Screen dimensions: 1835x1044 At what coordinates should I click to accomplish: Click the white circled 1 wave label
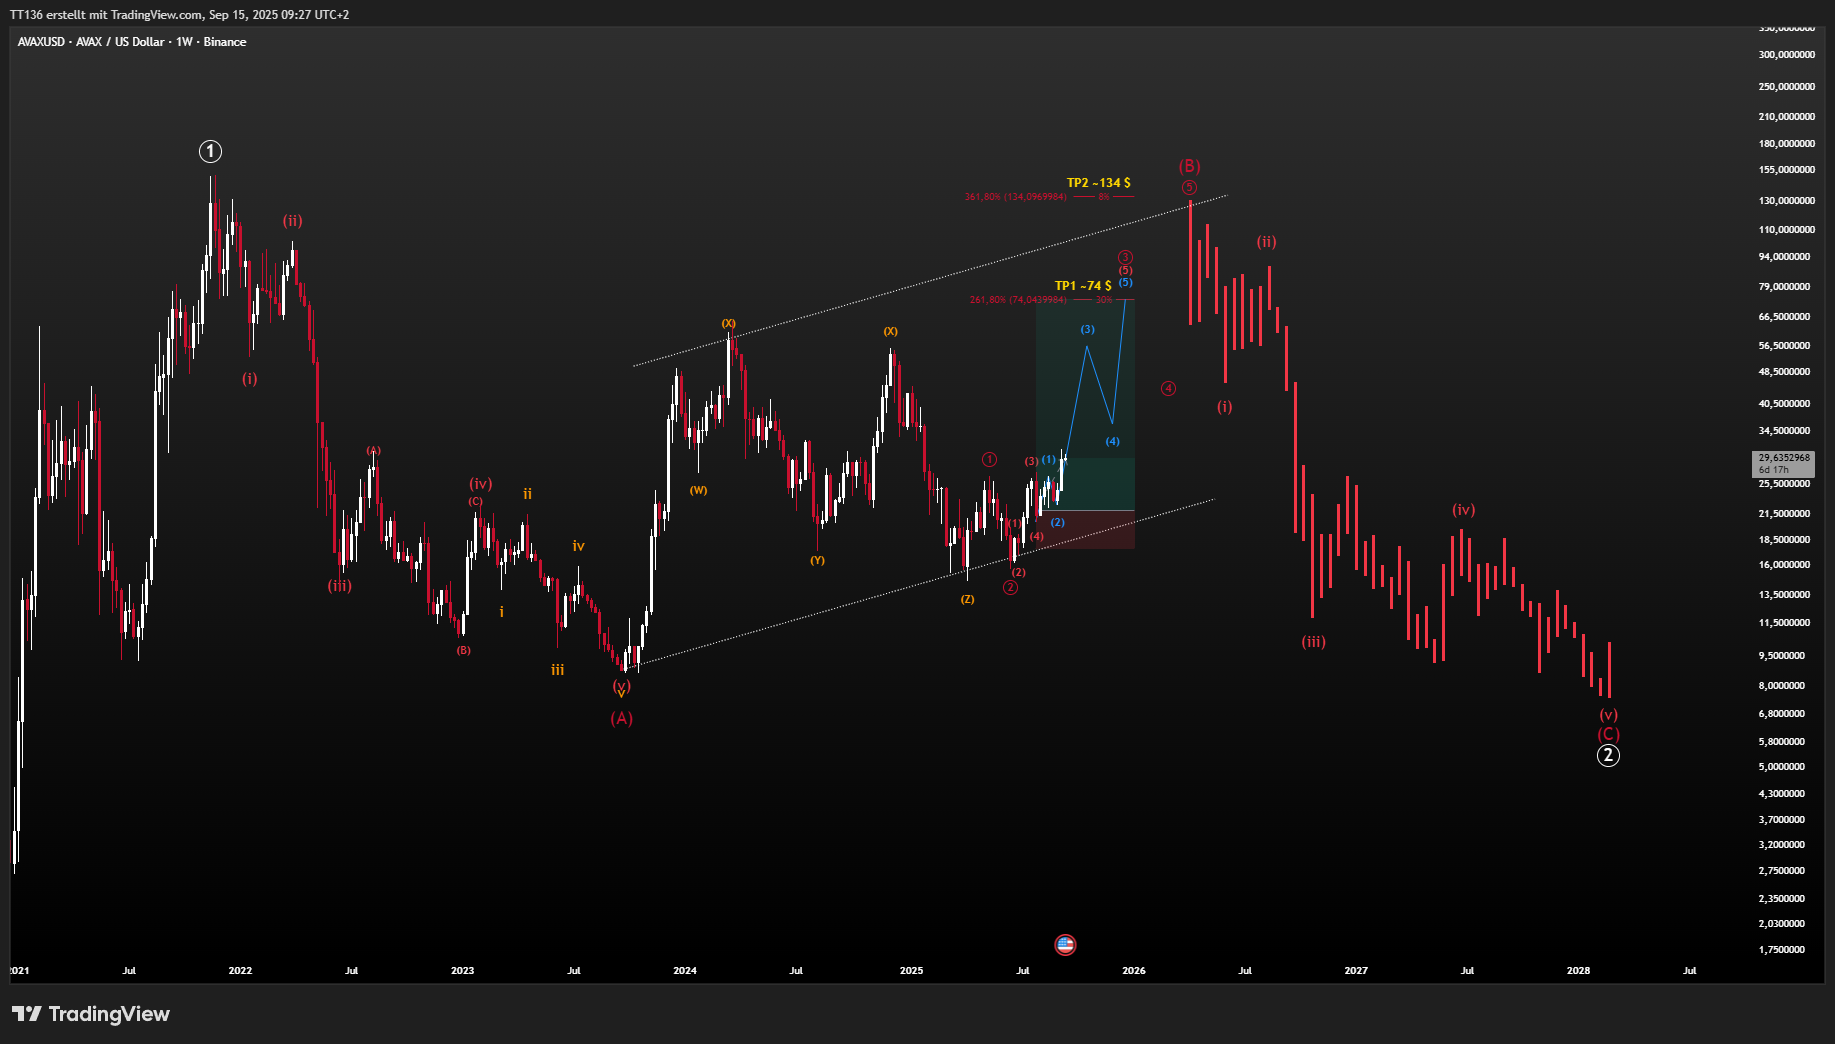(x=210, y=151)
